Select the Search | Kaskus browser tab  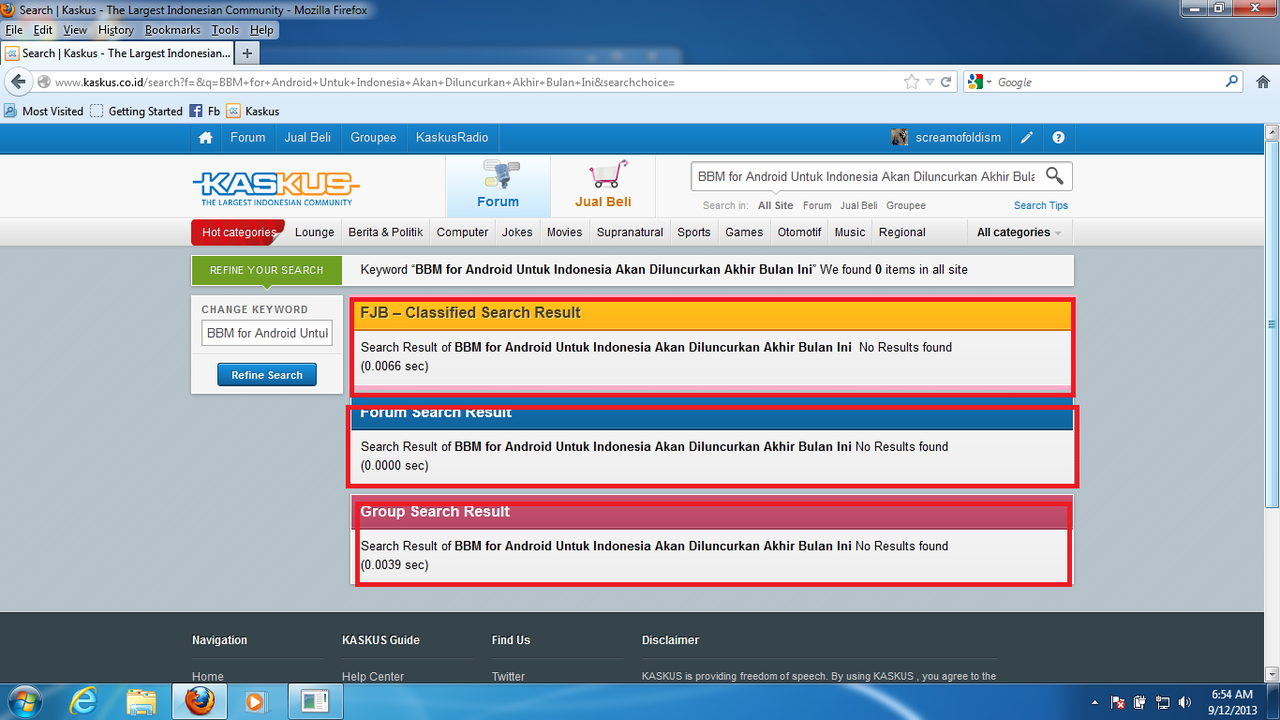tap(117, 53)
